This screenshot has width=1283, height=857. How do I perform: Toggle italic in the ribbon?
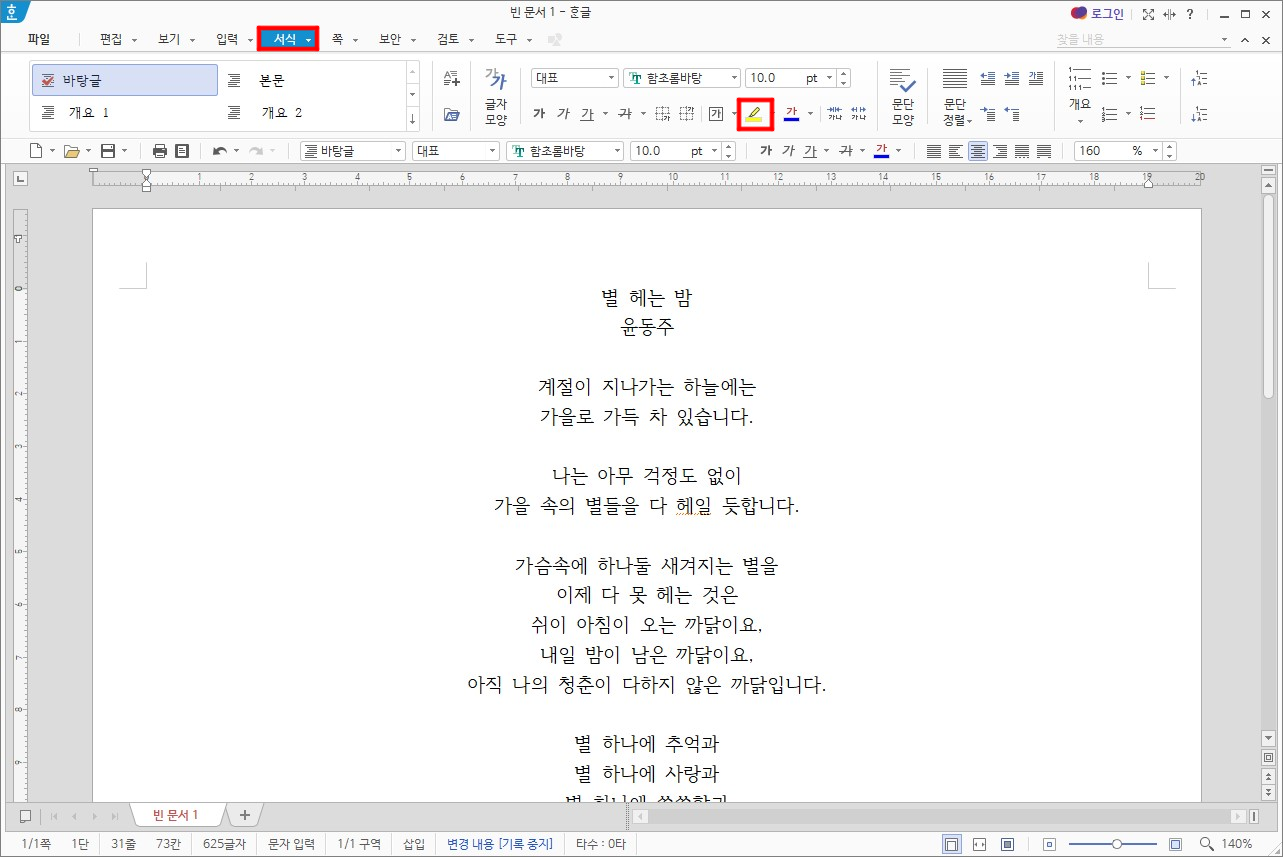(563, 113)
